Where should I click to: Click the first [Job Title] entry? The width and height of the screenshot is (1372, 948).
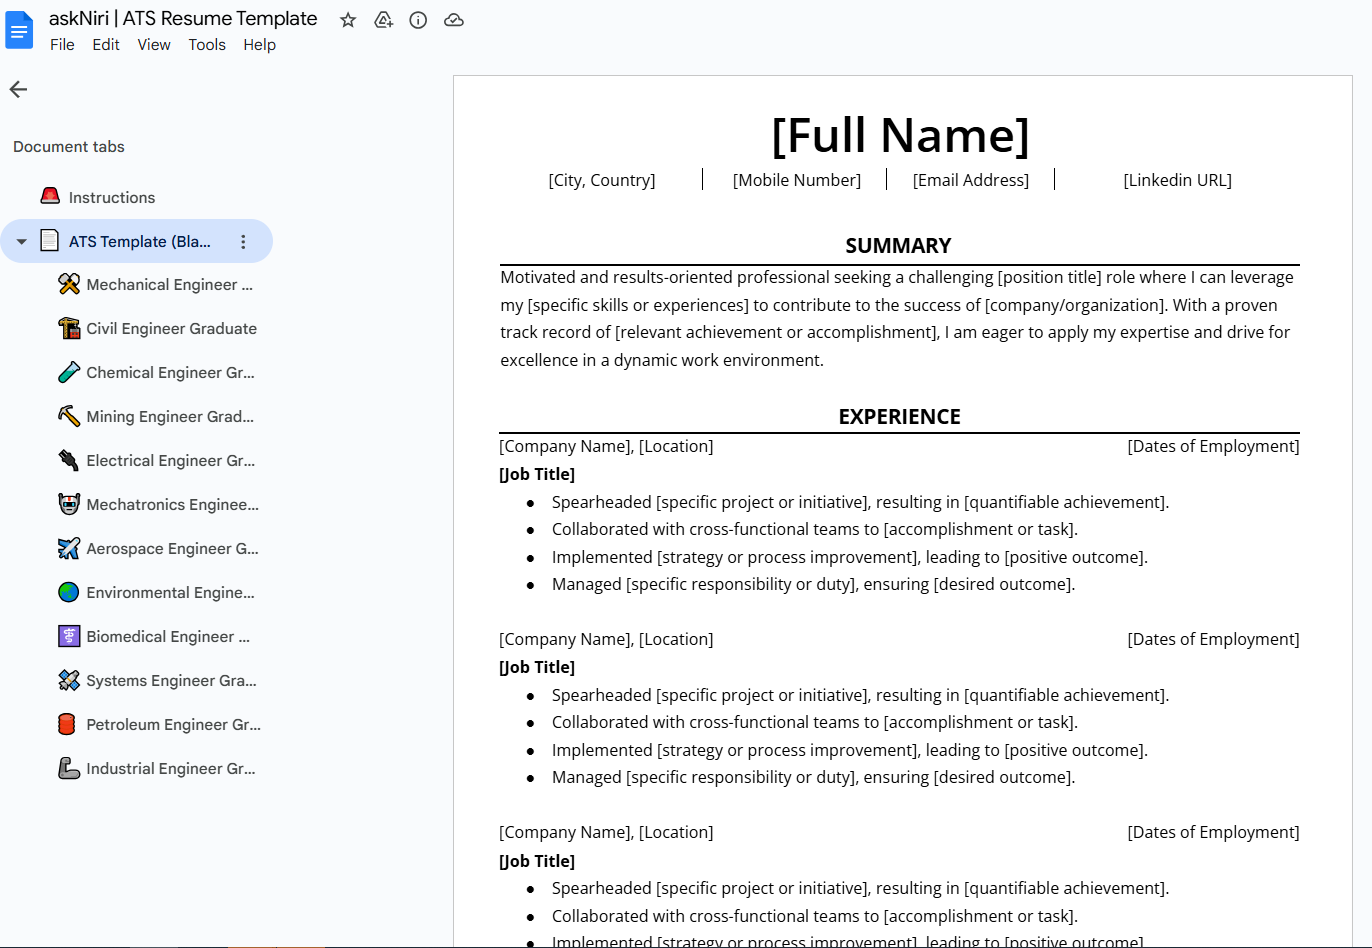(537, 474)
